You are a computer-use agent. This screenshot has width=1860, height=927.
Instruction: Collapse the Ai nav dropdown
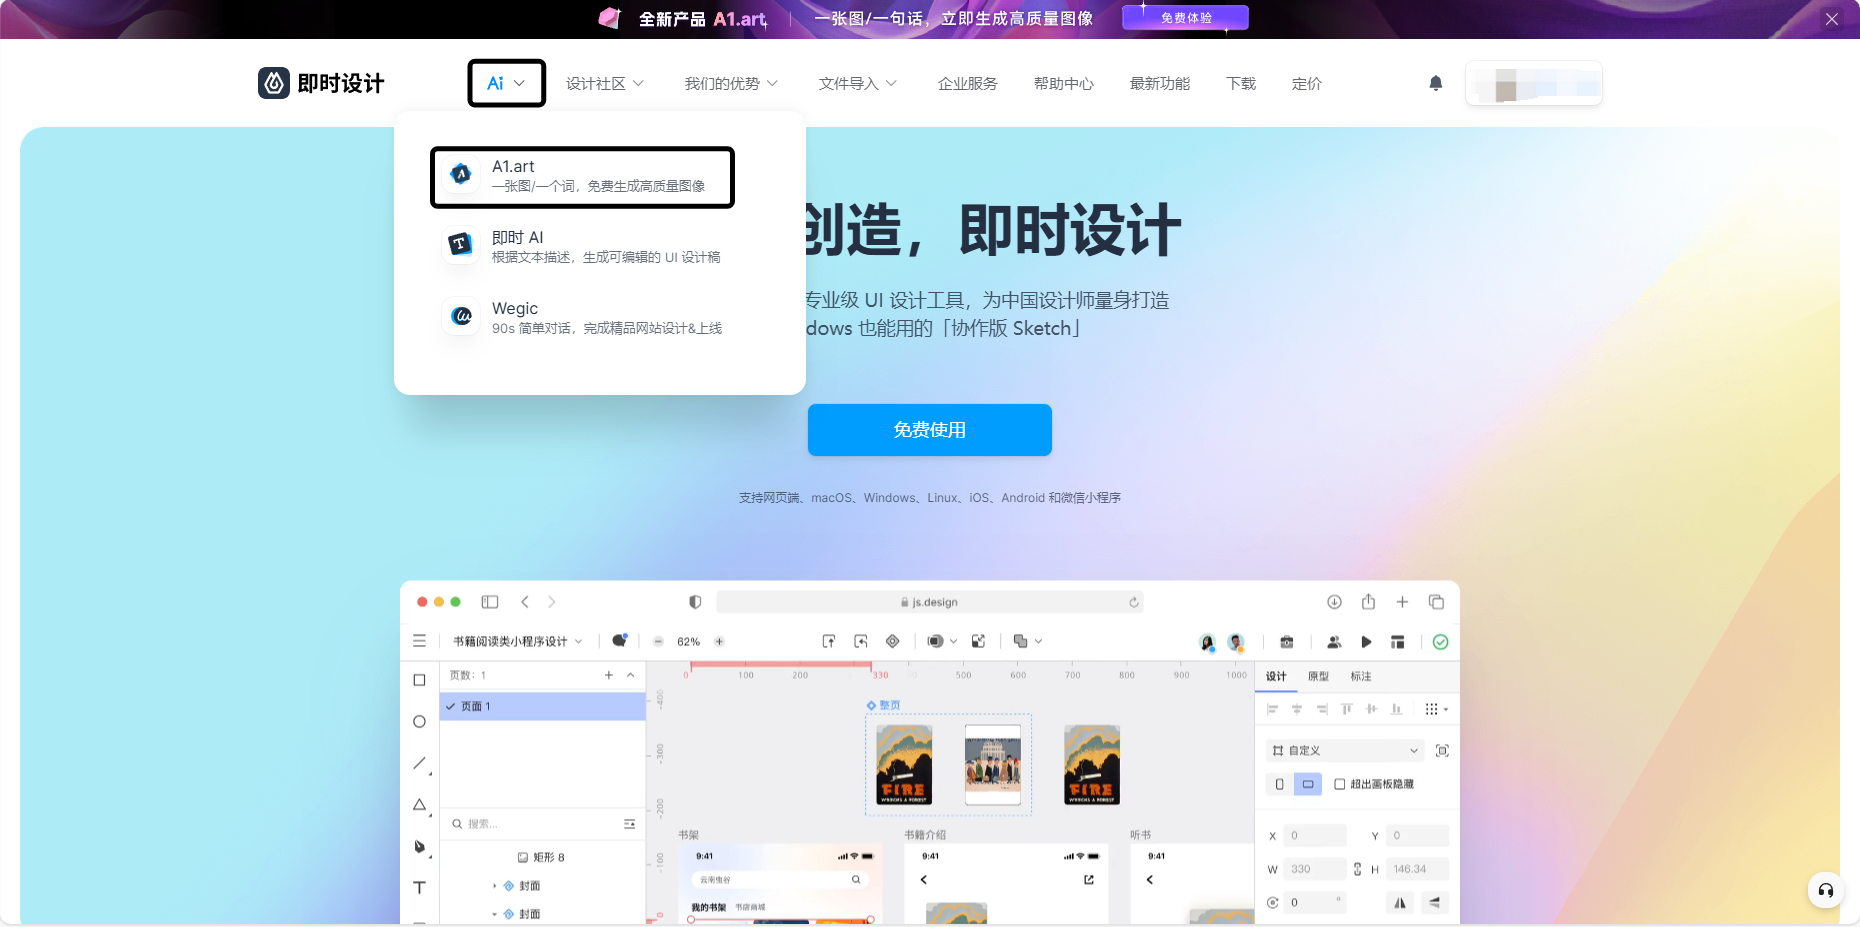pos(506,83)
